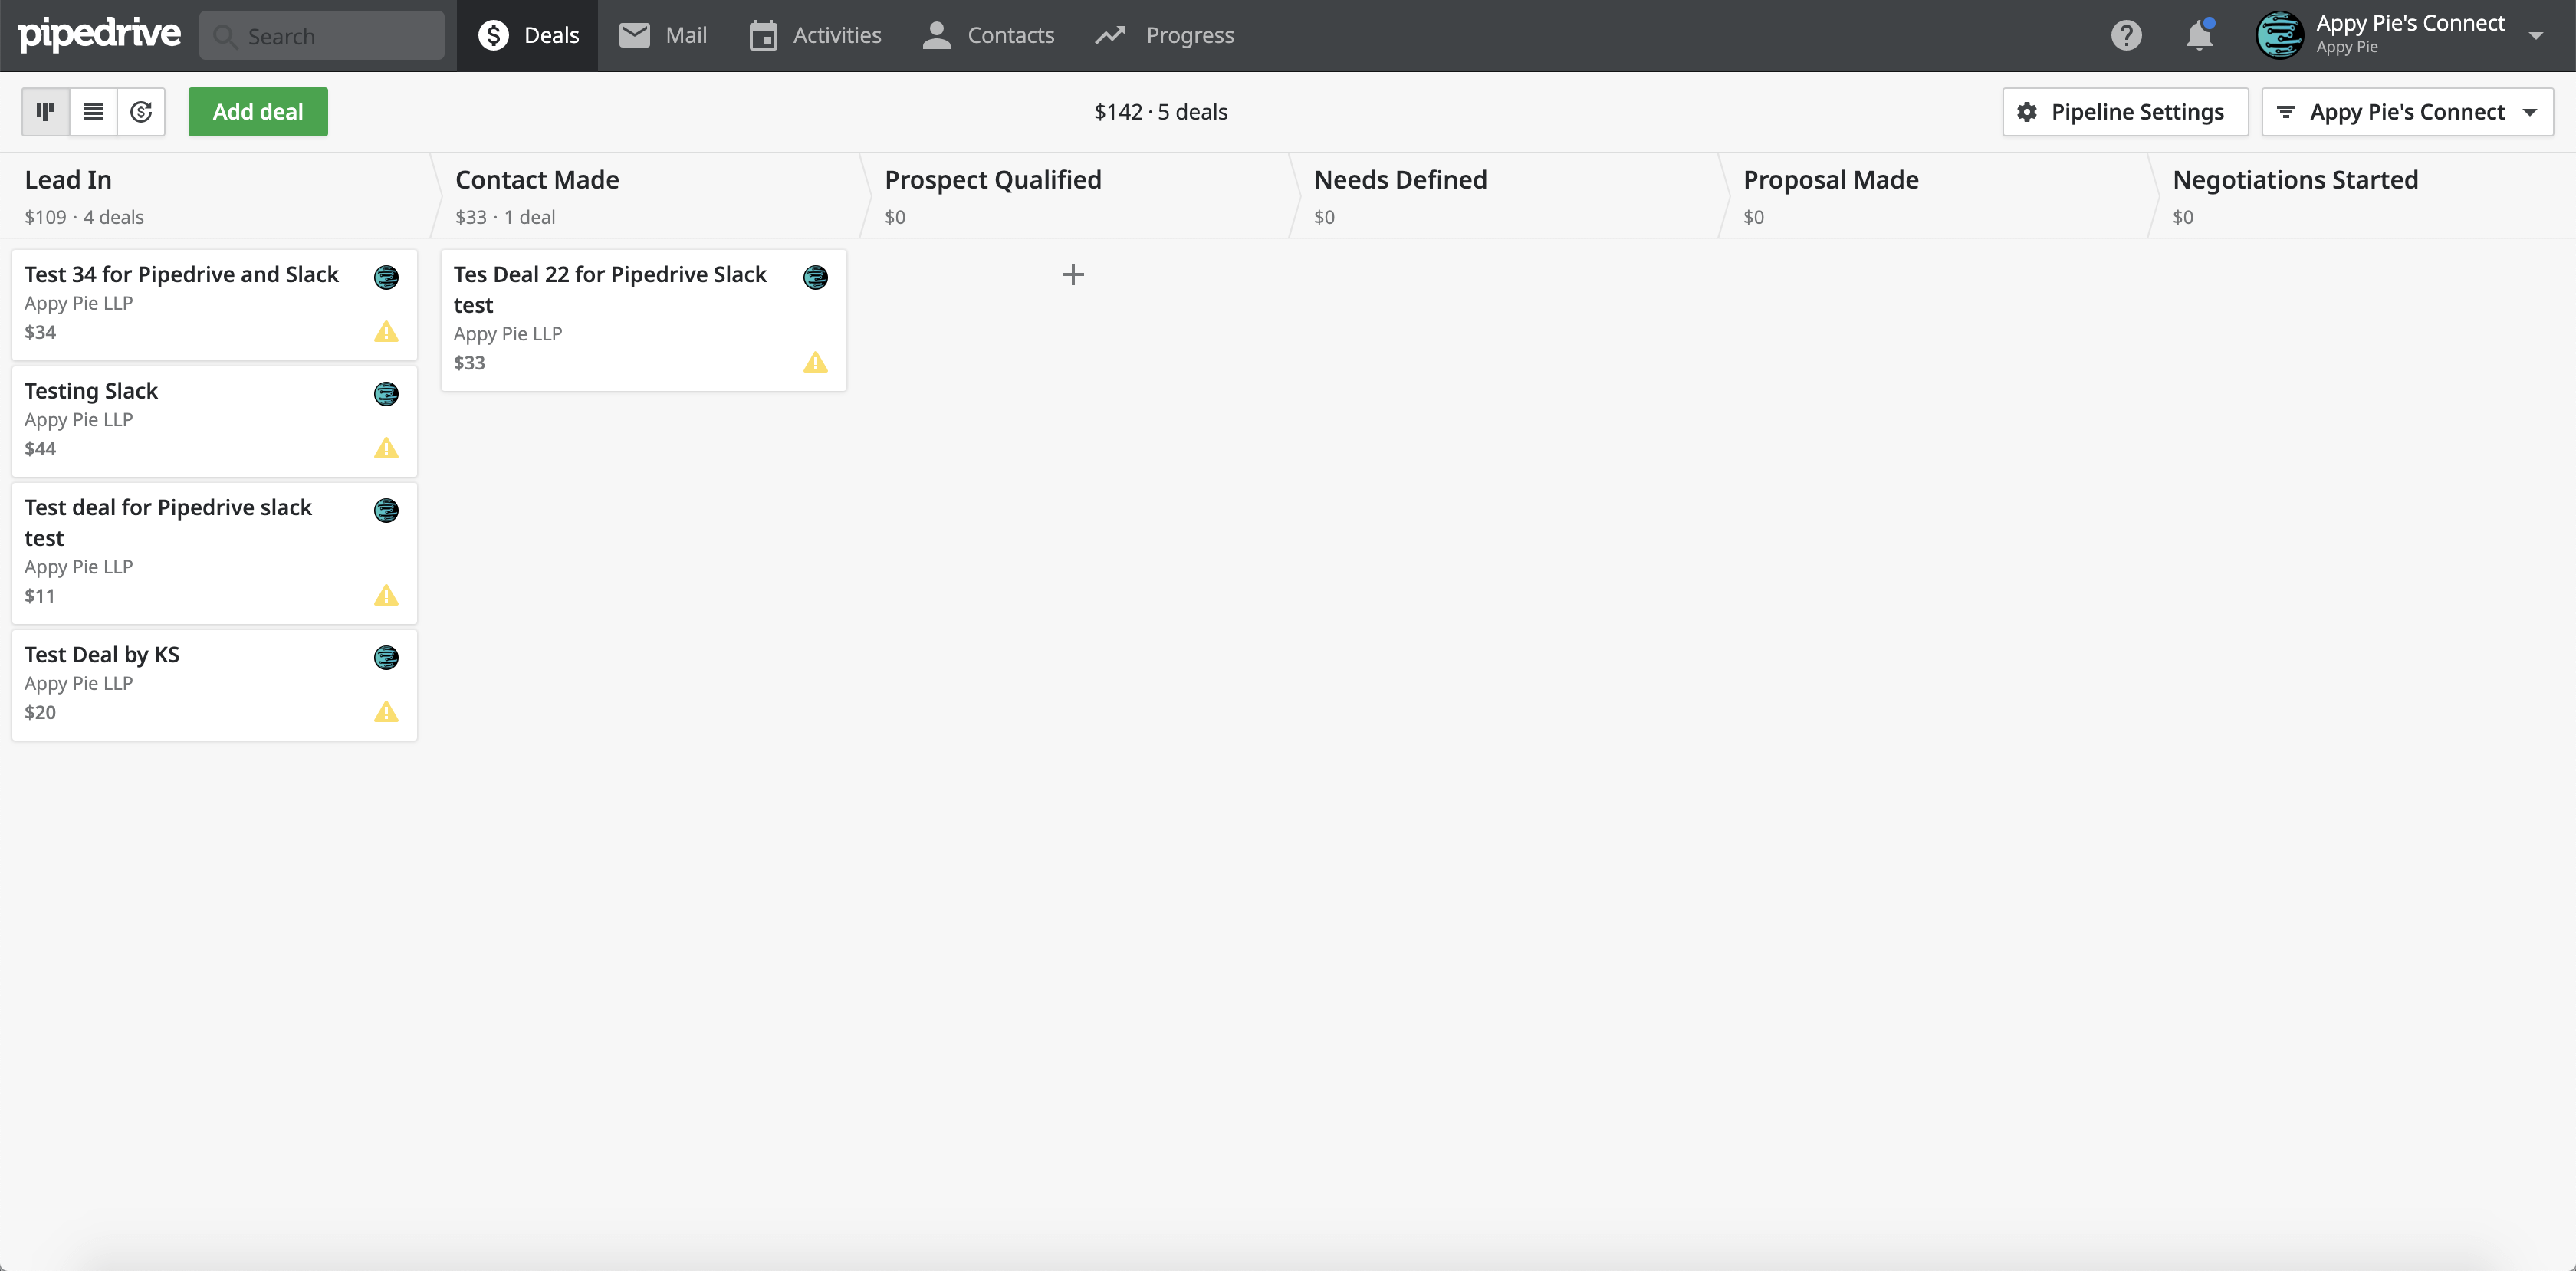Click the Add deal button

pyautogui.click(x=257, y=111)
